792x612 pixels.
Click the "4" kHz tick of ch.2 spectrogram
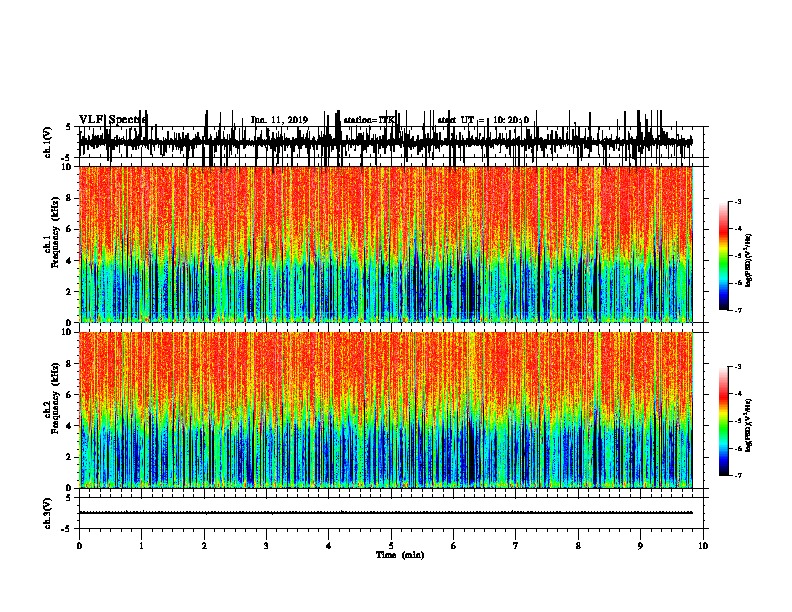point(70,426)
